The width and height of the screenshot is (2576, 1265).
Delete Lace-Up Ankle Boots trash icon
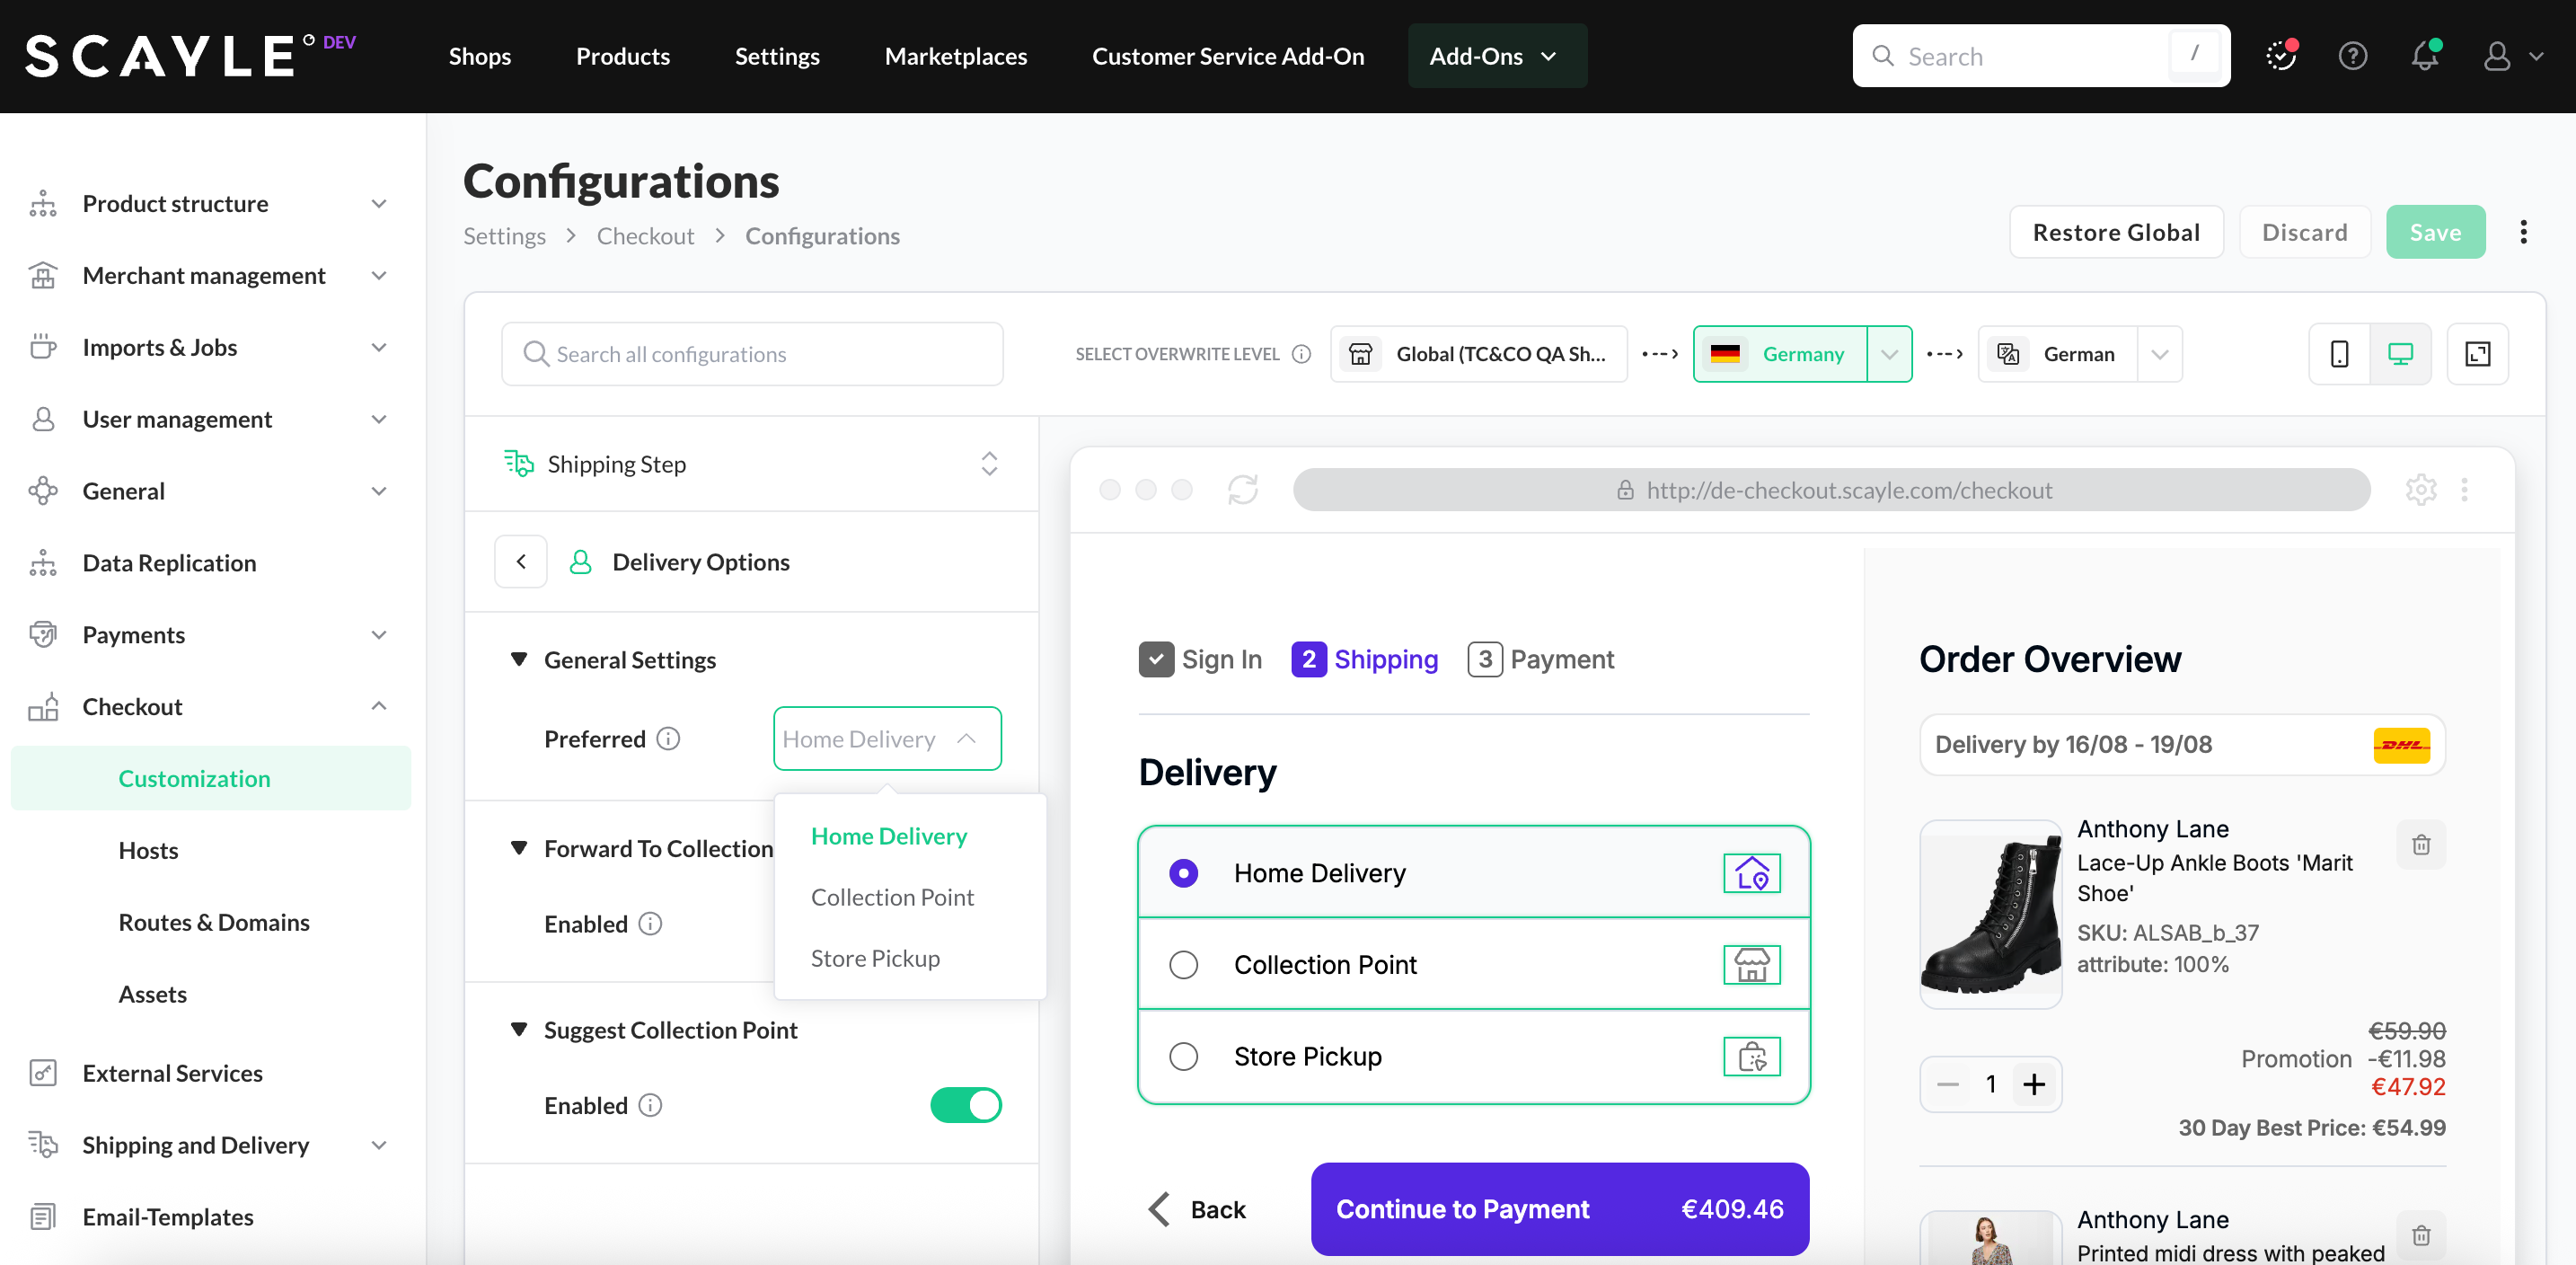click(x=2420, y=845)
